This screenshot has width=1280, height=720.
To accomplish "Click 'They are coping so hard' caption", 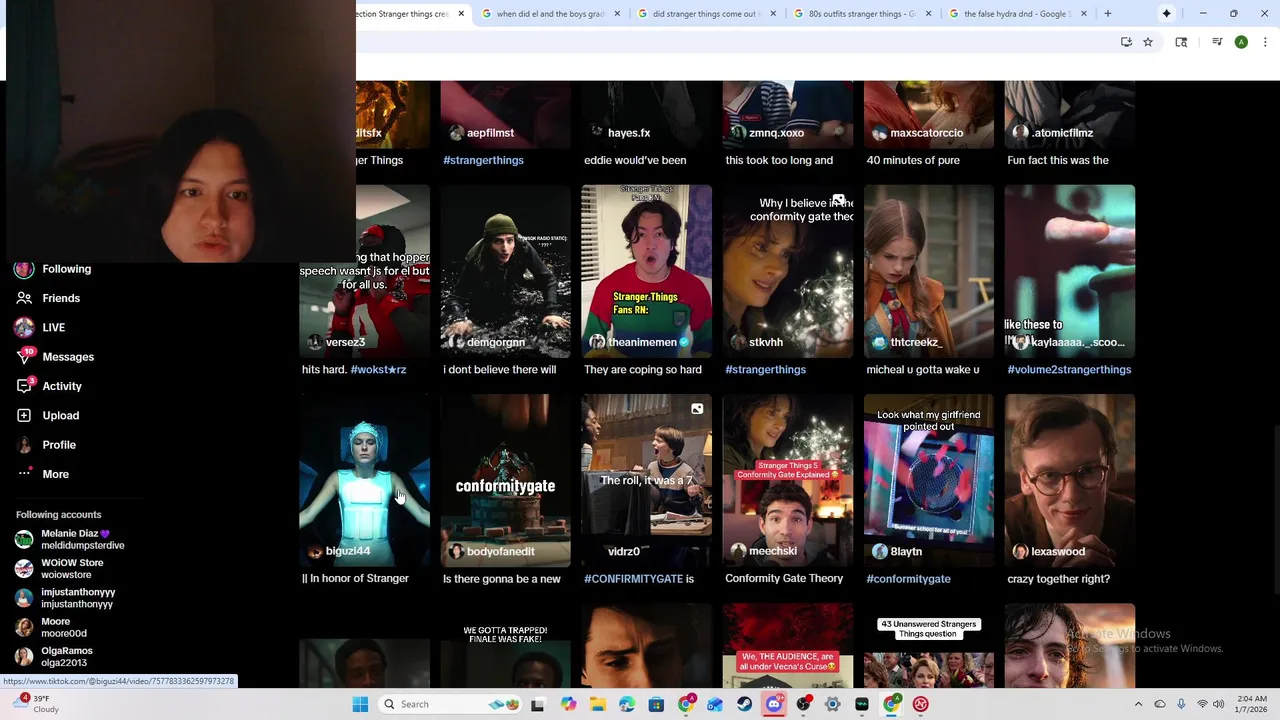I will click(643, 370).
